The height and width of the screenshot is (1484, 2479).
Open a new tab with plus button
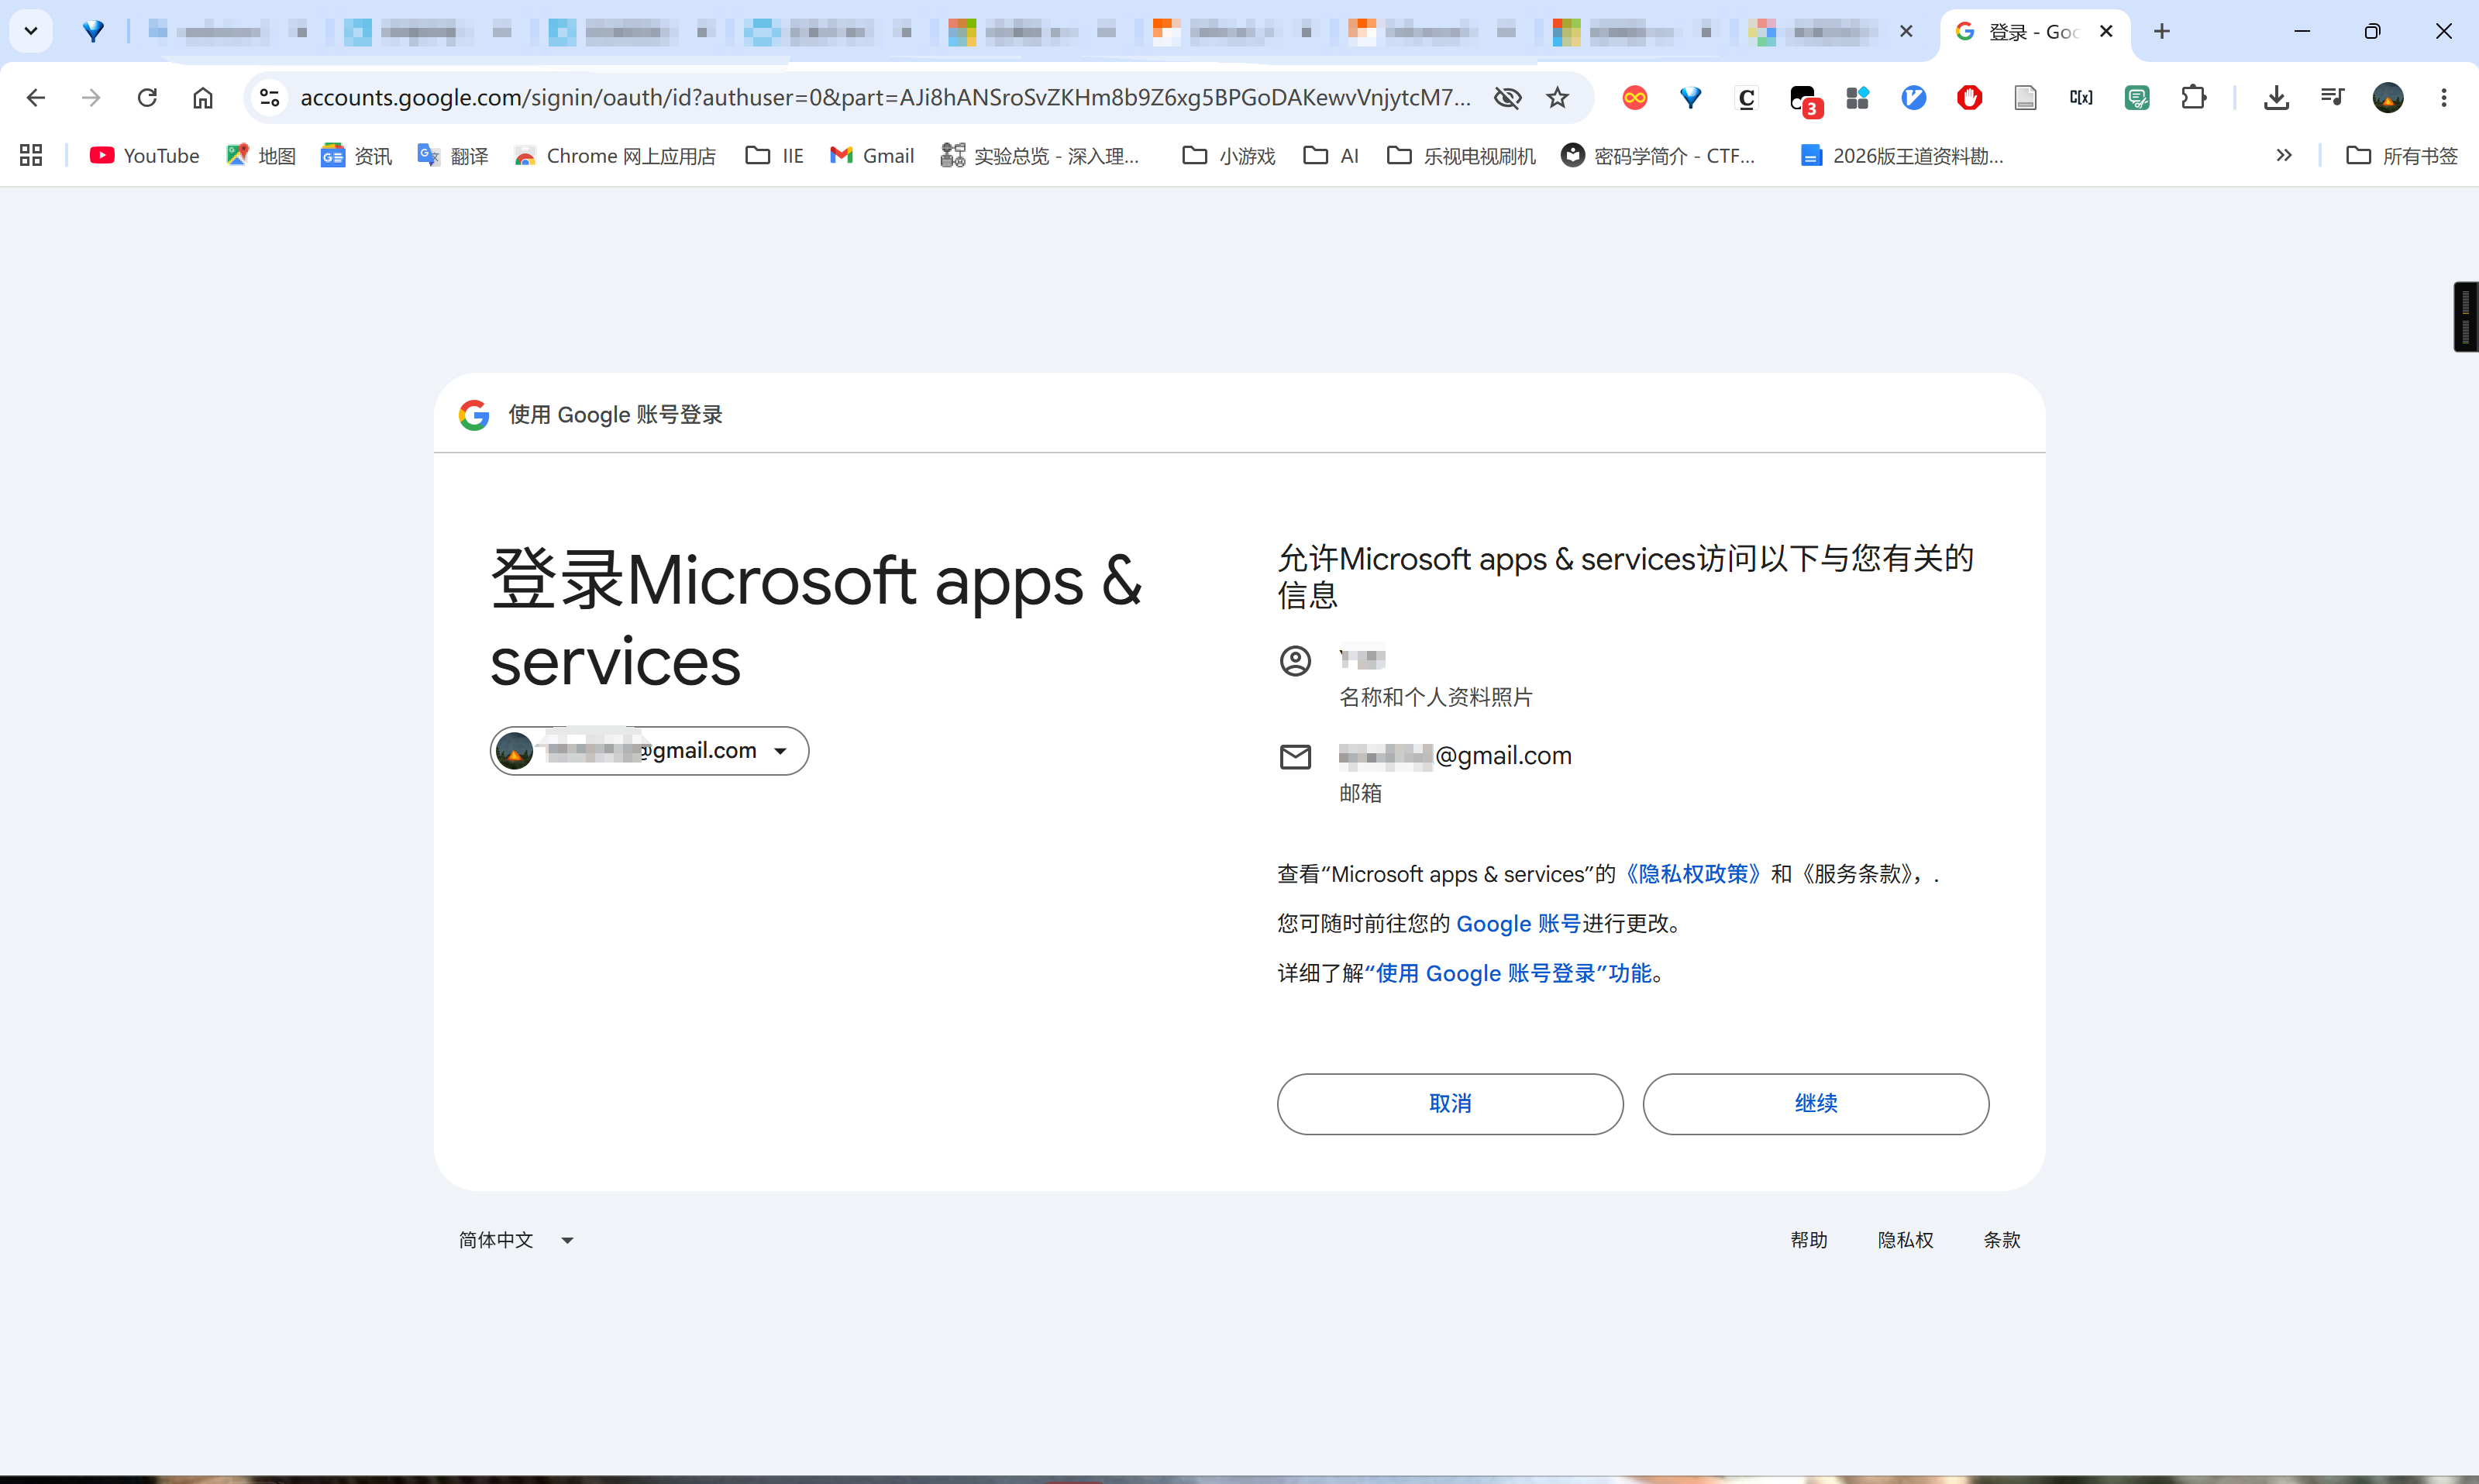pos(2162,32)
